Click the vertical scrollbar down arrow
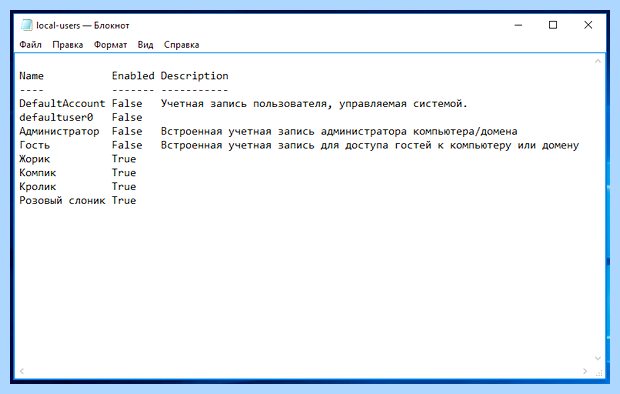Image resolution: width=620 pixels, height=394 pixels. tap(597, 358)
